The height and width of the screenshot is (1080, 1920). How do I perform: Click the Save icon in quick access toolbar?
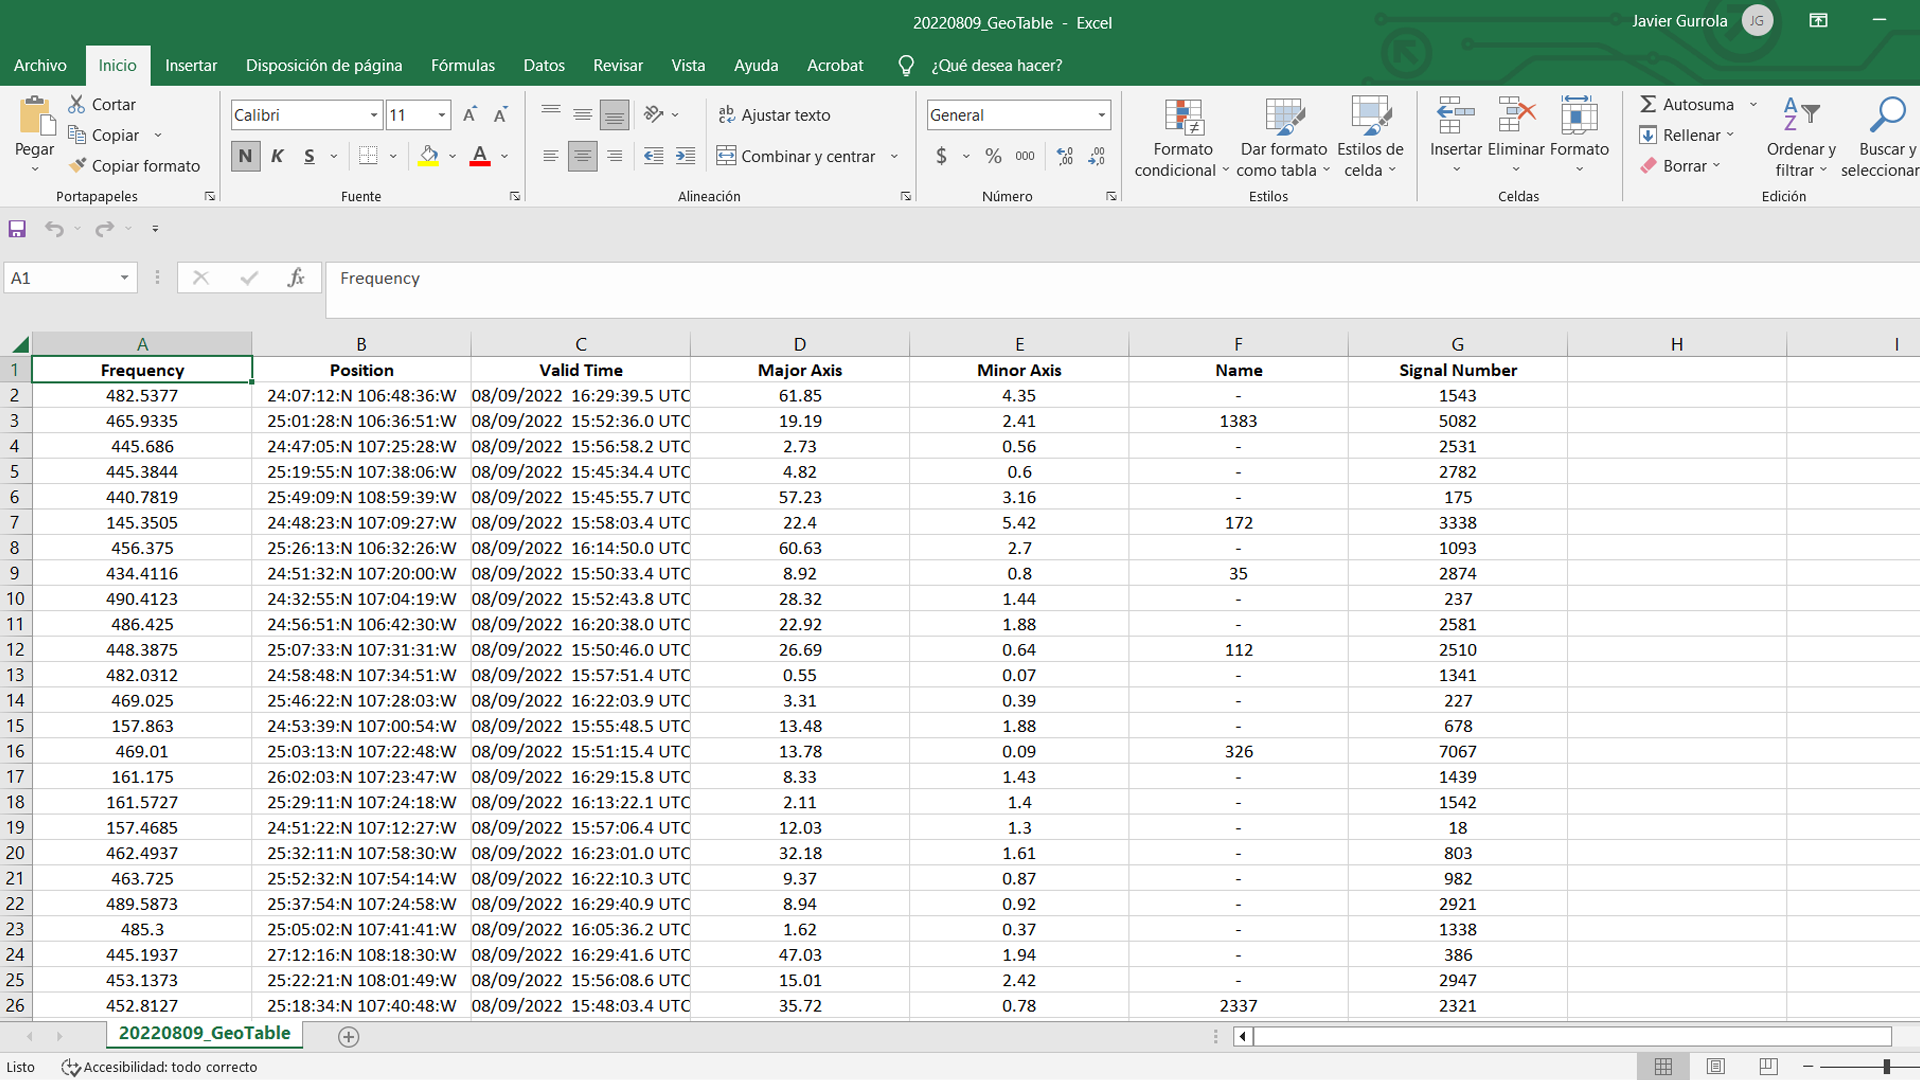(17, 229)
